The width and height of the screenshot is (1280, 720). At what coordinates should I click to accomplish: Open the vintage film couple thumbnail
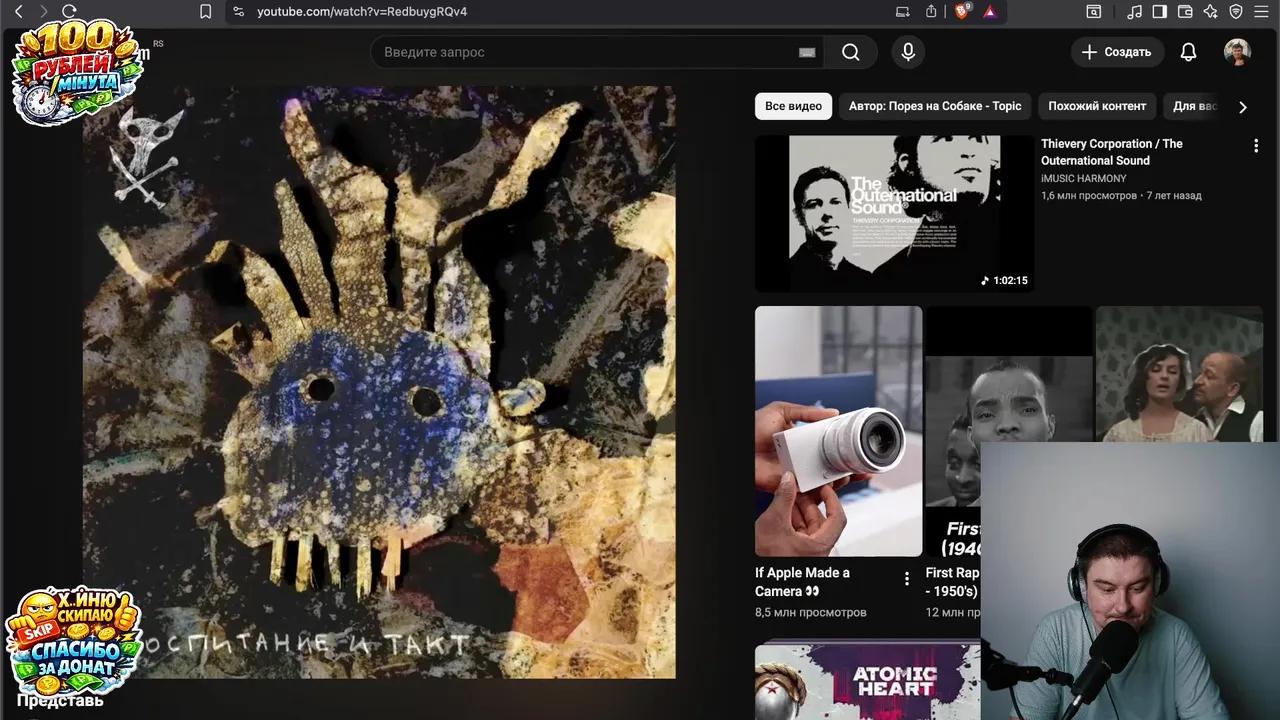(x=1179, y=374)
